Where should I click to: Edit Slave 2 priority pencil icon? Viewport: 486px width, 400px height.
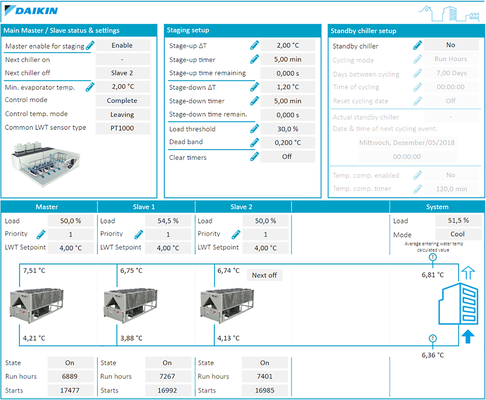click(236, 234)
